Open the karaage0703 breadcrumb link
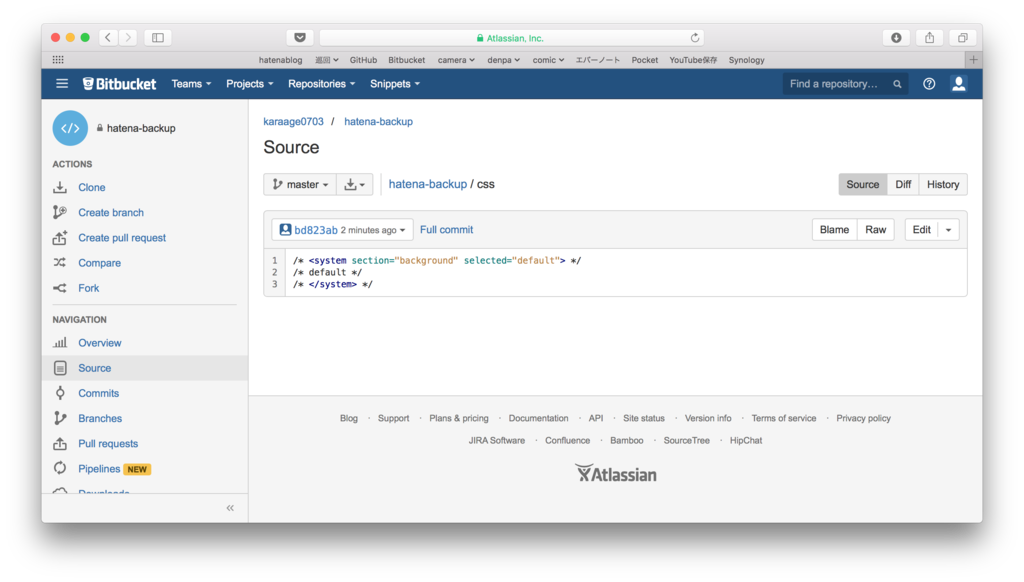Screen dimensions: 1024x582 293,121
